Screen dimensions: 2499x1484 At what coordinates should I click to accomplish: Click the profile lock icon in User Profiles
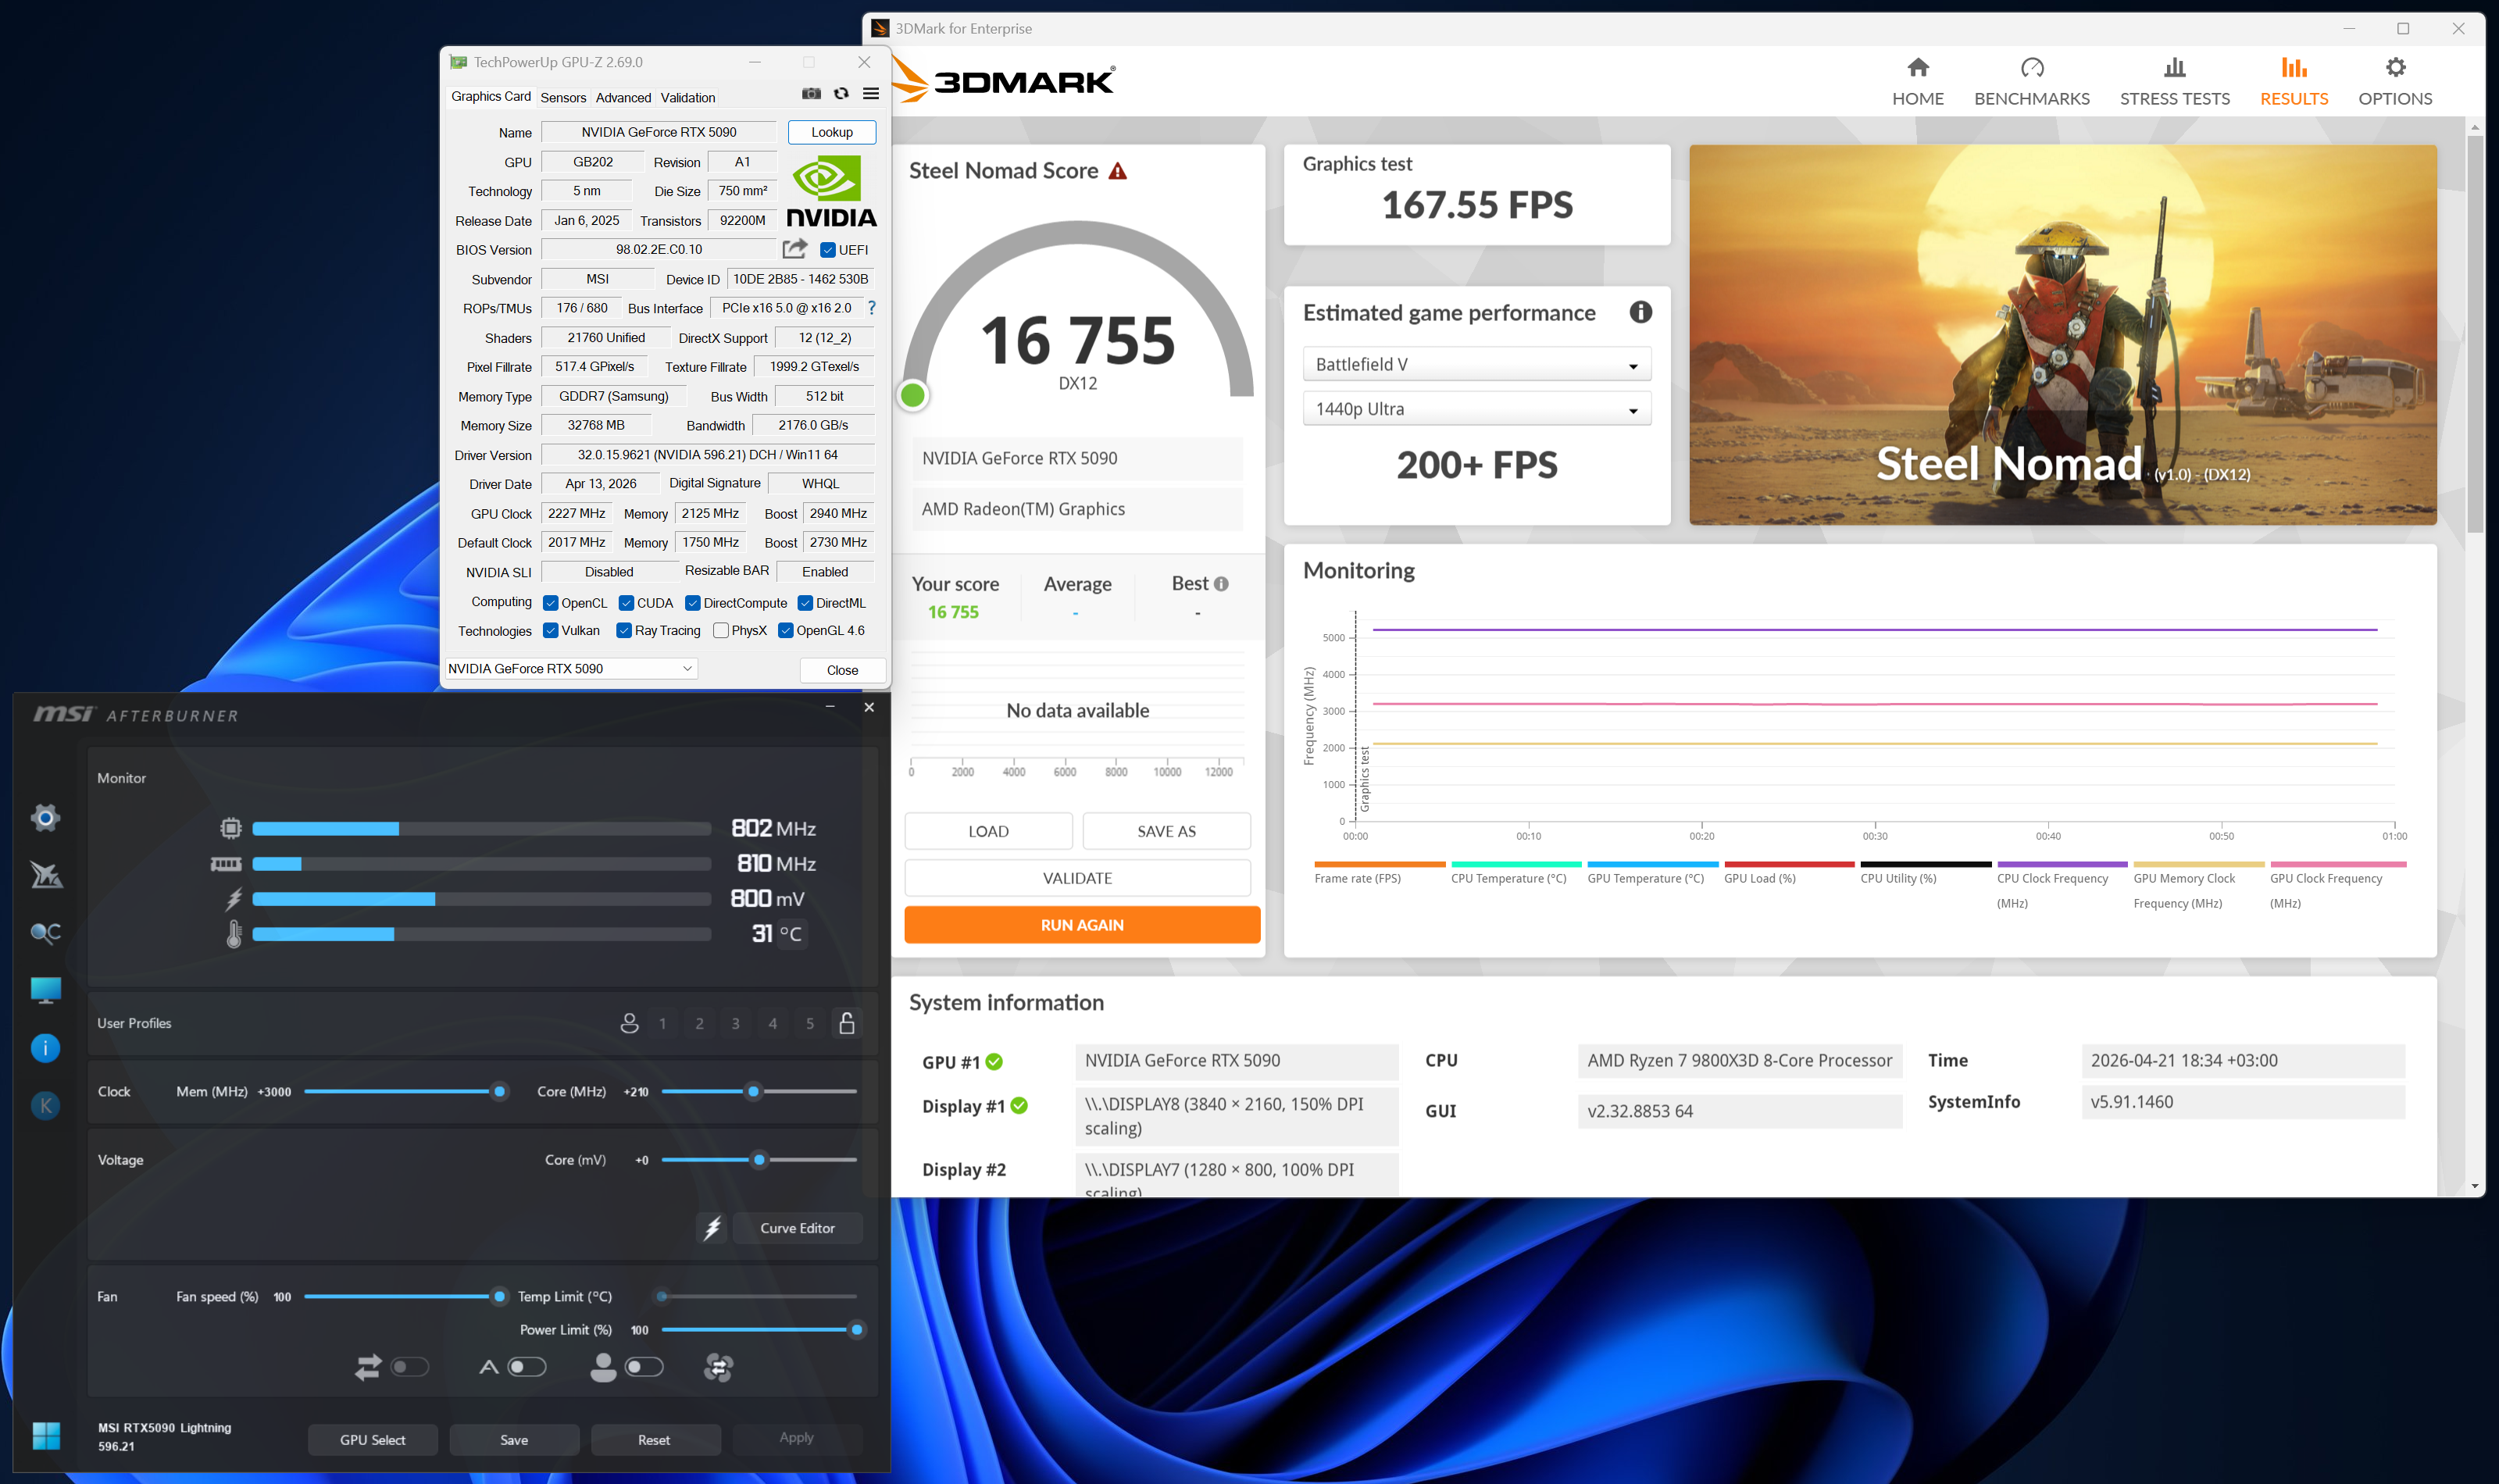(x=847, y=1023)
